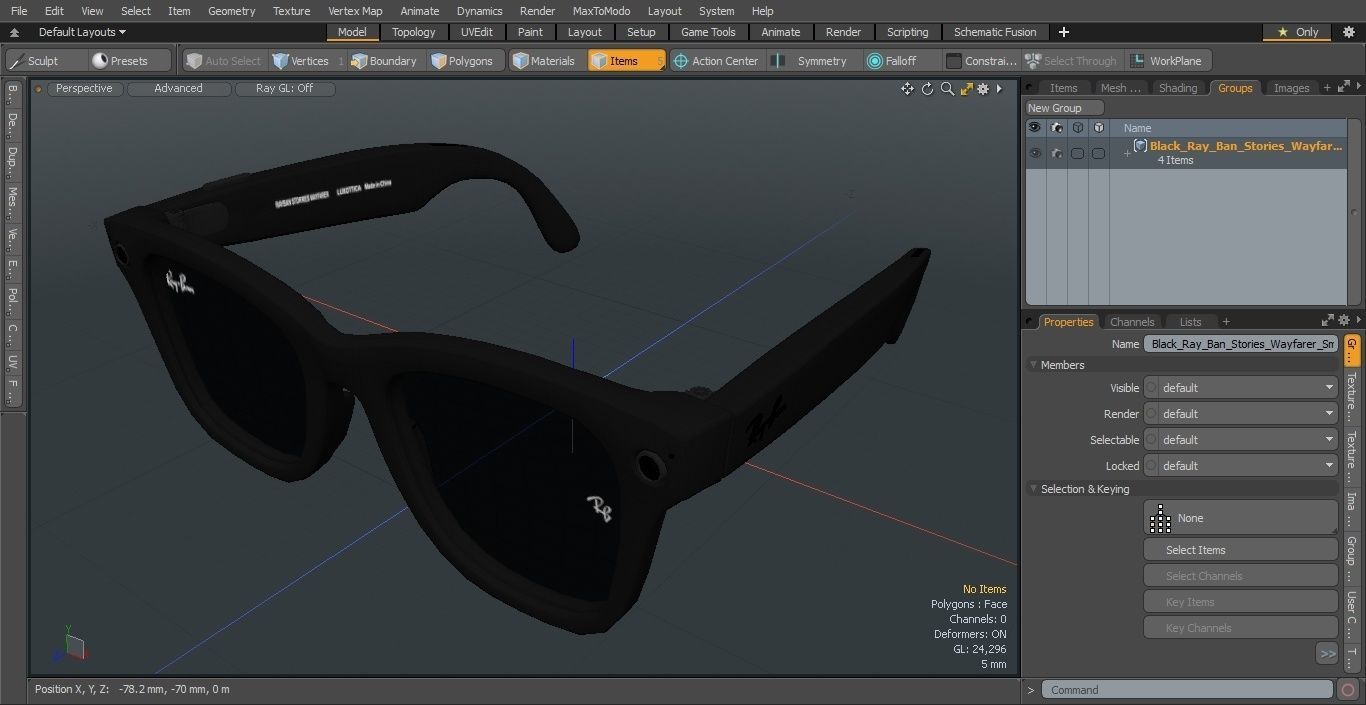Image resolution: width=1366 pixels, height=705 pixels.
Task: Switch to the Channels tab
Action: (1132, 322)
